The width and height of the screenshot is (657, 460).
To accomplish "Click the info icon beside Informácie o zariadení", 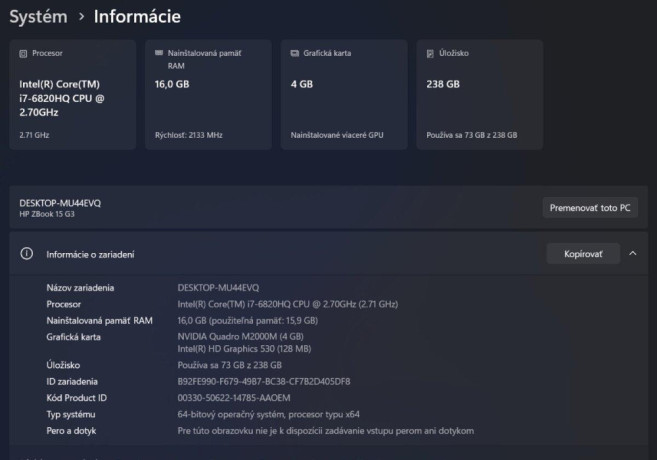I will (26, 253).
